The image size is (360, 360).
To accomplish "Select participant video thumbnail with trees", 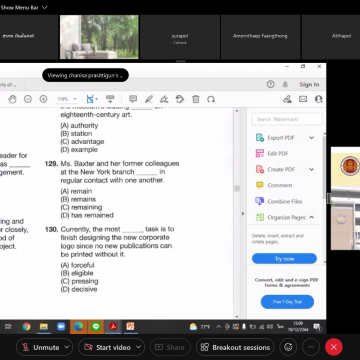I will point(99,37).
